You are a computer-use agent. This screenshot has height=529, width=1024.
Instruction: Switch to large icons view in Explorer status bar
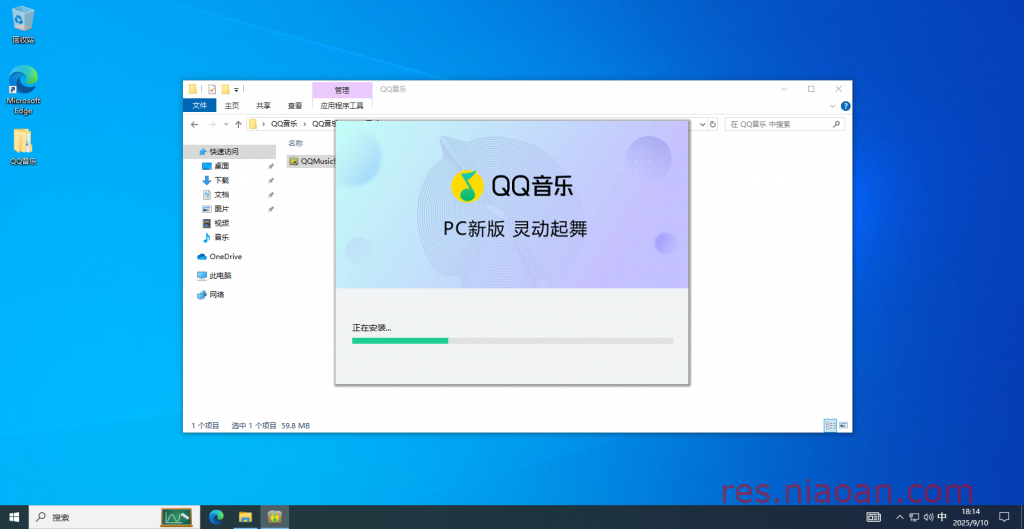click(x=843, y=425)
